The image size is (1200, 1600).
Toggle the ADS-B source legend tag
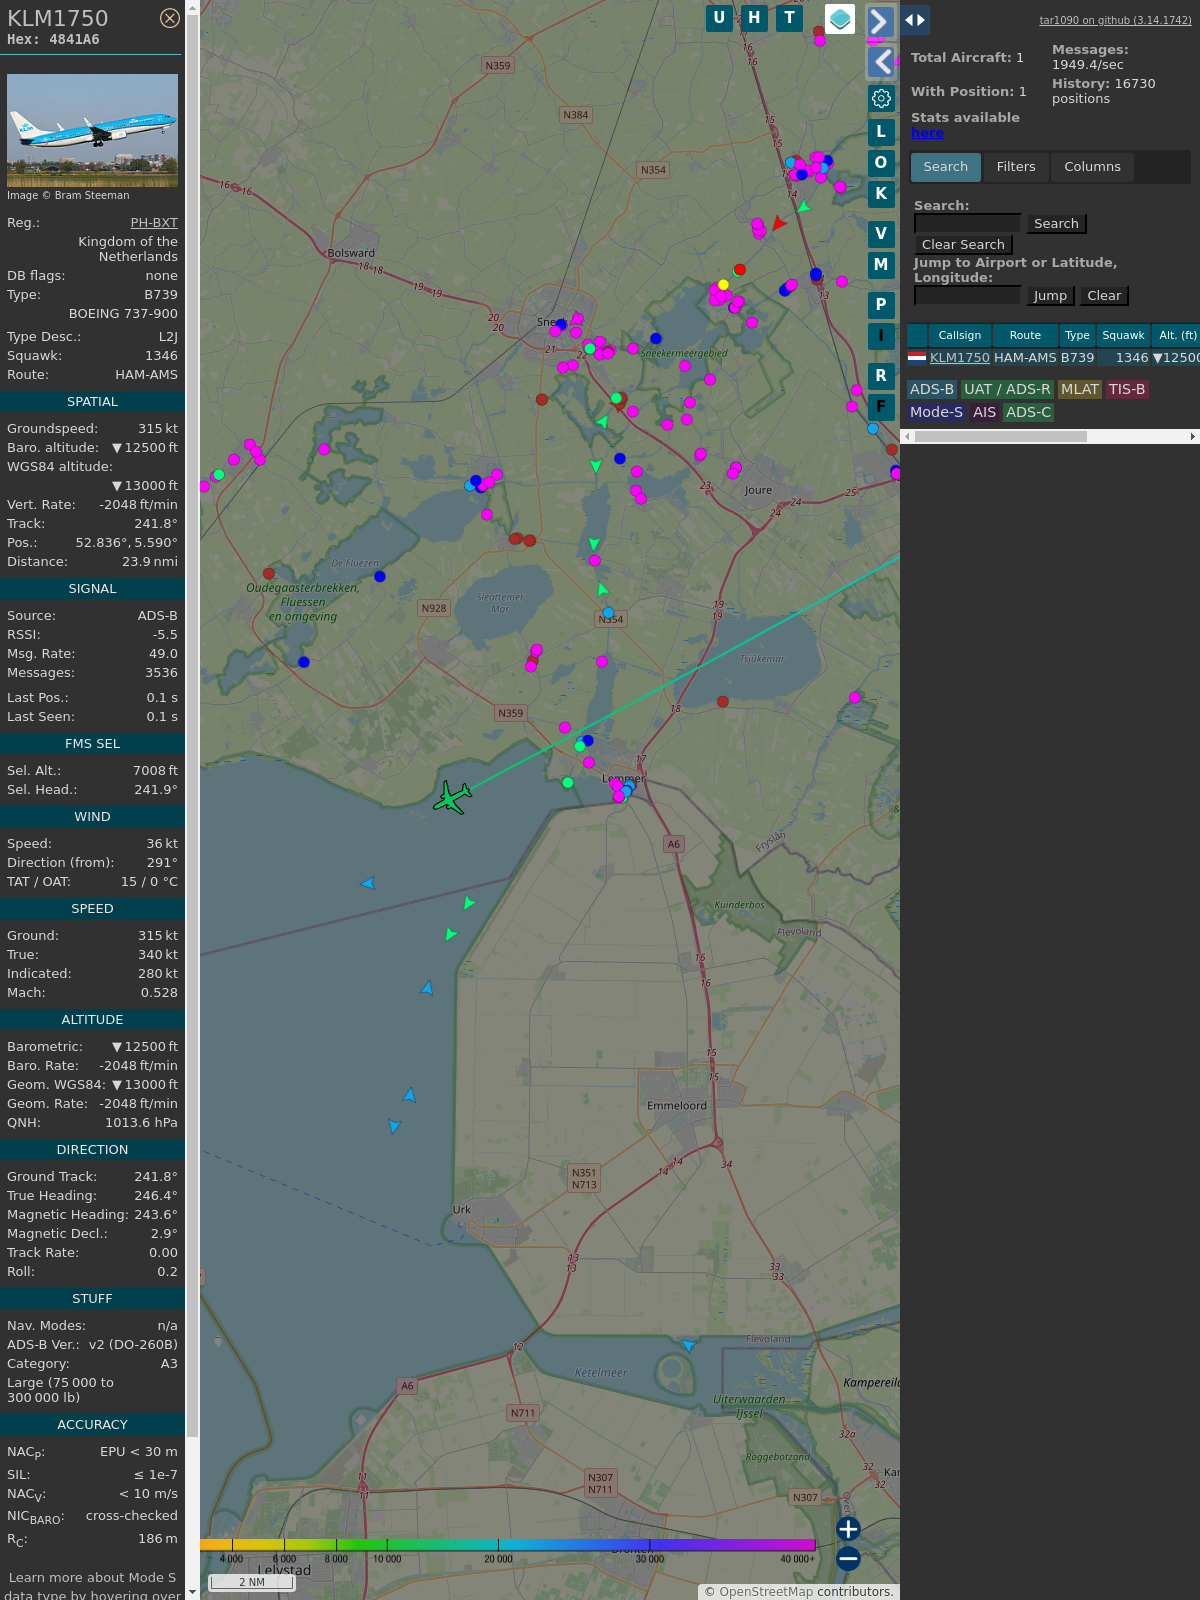[x=932, y=390]
